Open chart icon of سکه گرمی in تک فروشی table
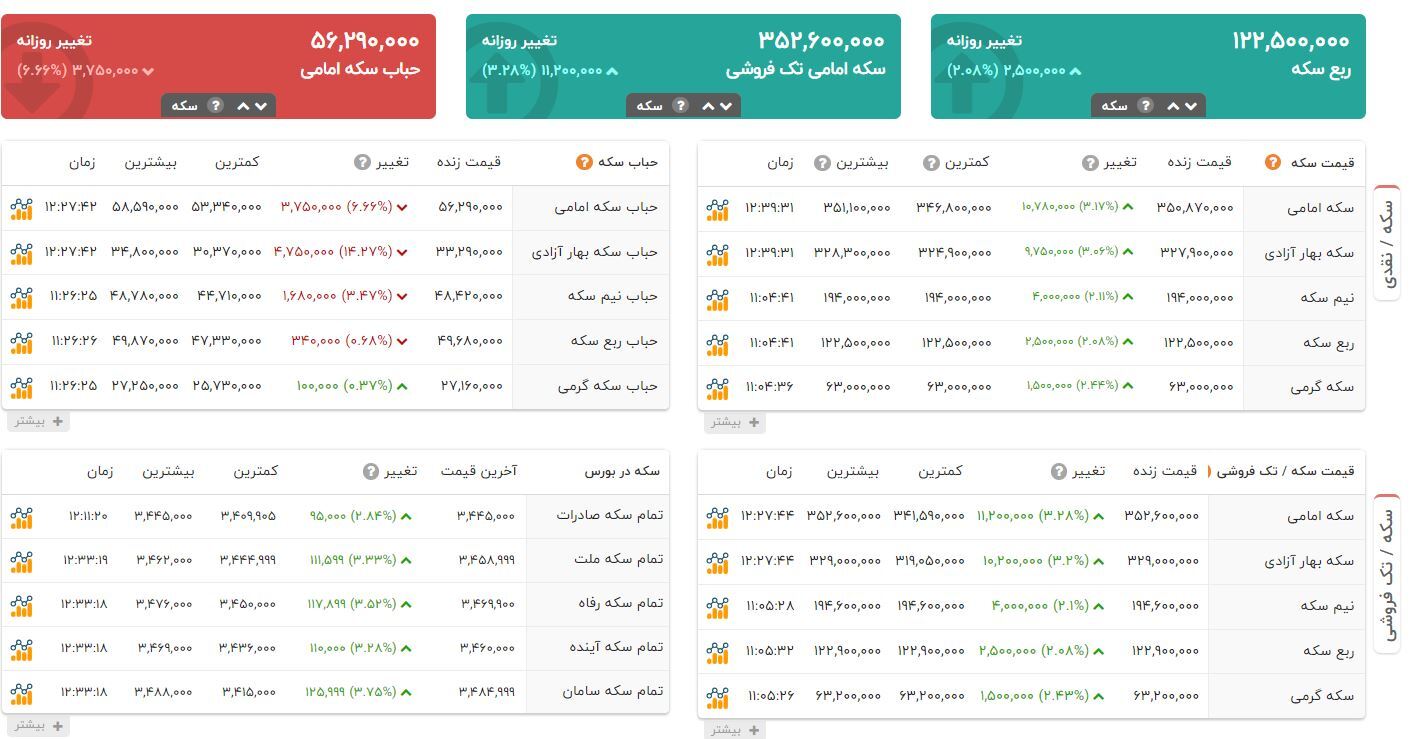This screenshot has height=739, width=1422. pos(717,697)
